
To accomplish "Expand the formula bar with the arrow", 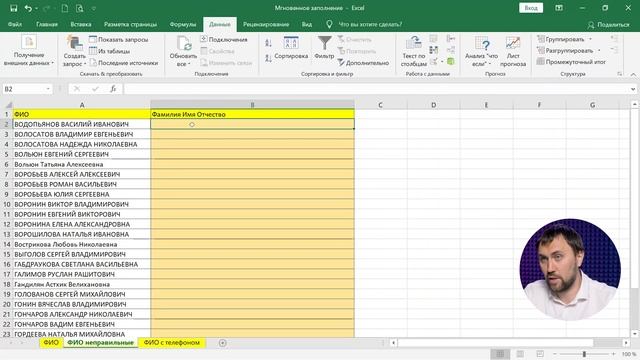I will [x=633, y=89].
